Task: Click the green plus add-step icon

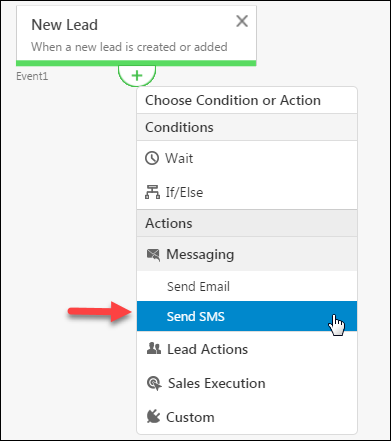Action: [x=137, y=76]
